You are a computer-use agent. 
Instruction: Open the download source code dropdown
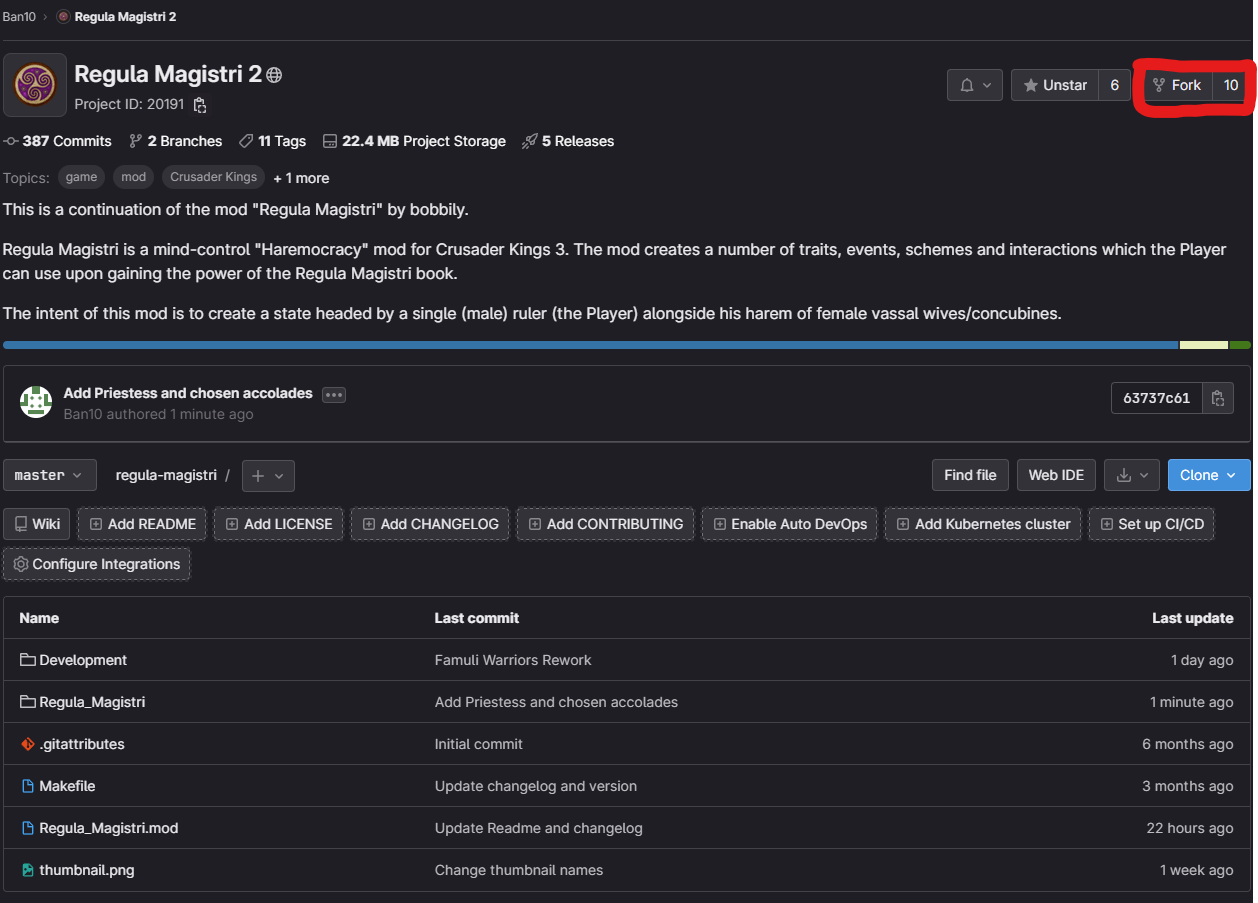pos(1132,475)
